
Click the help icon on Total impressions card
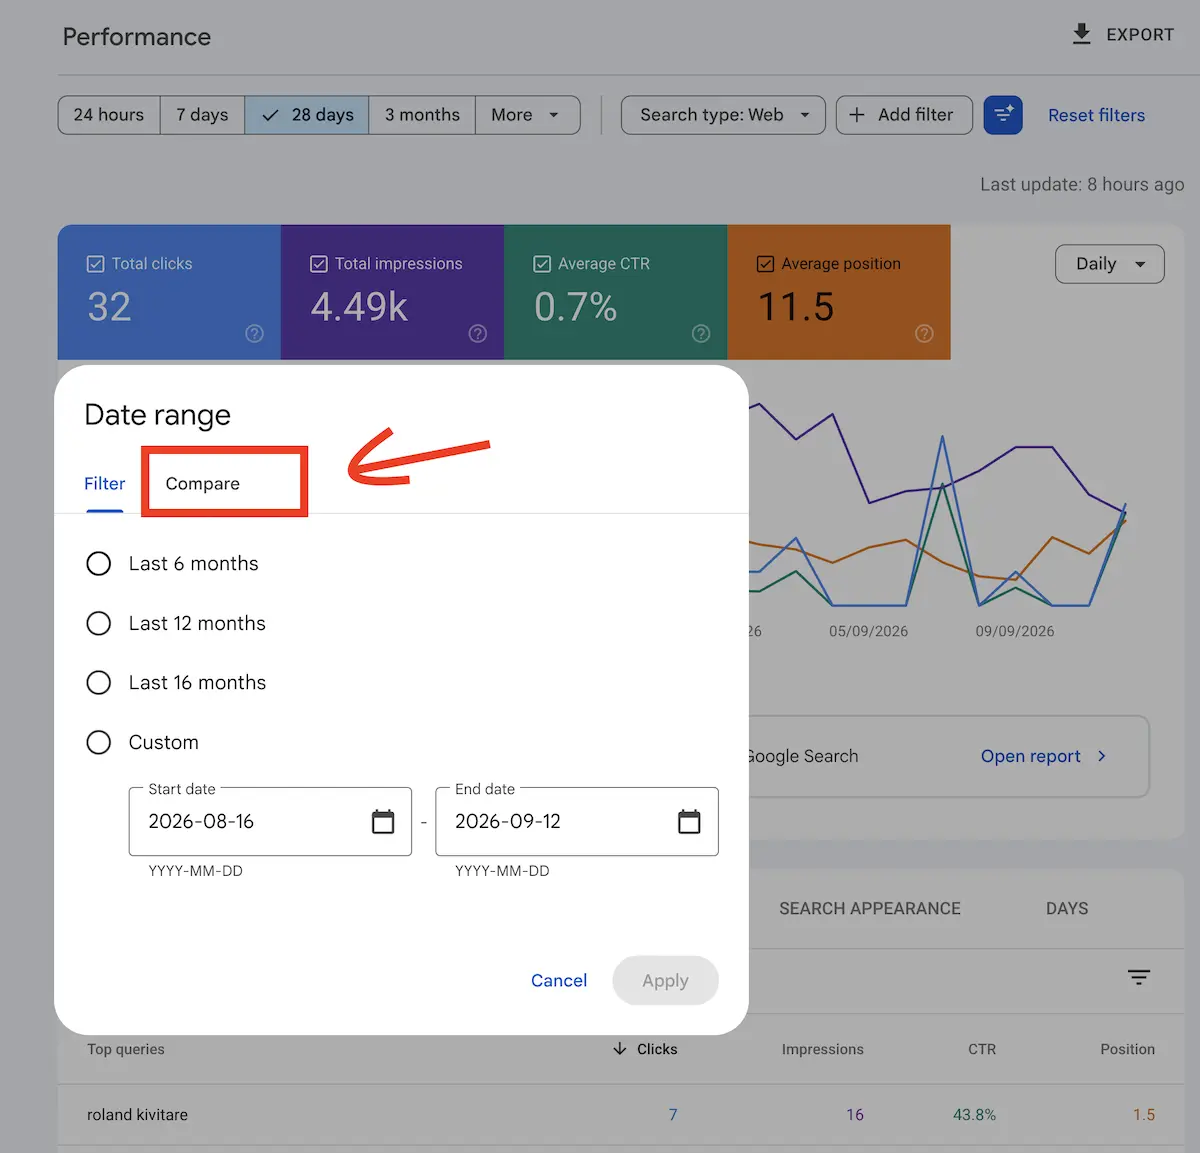tap(478, 334)
